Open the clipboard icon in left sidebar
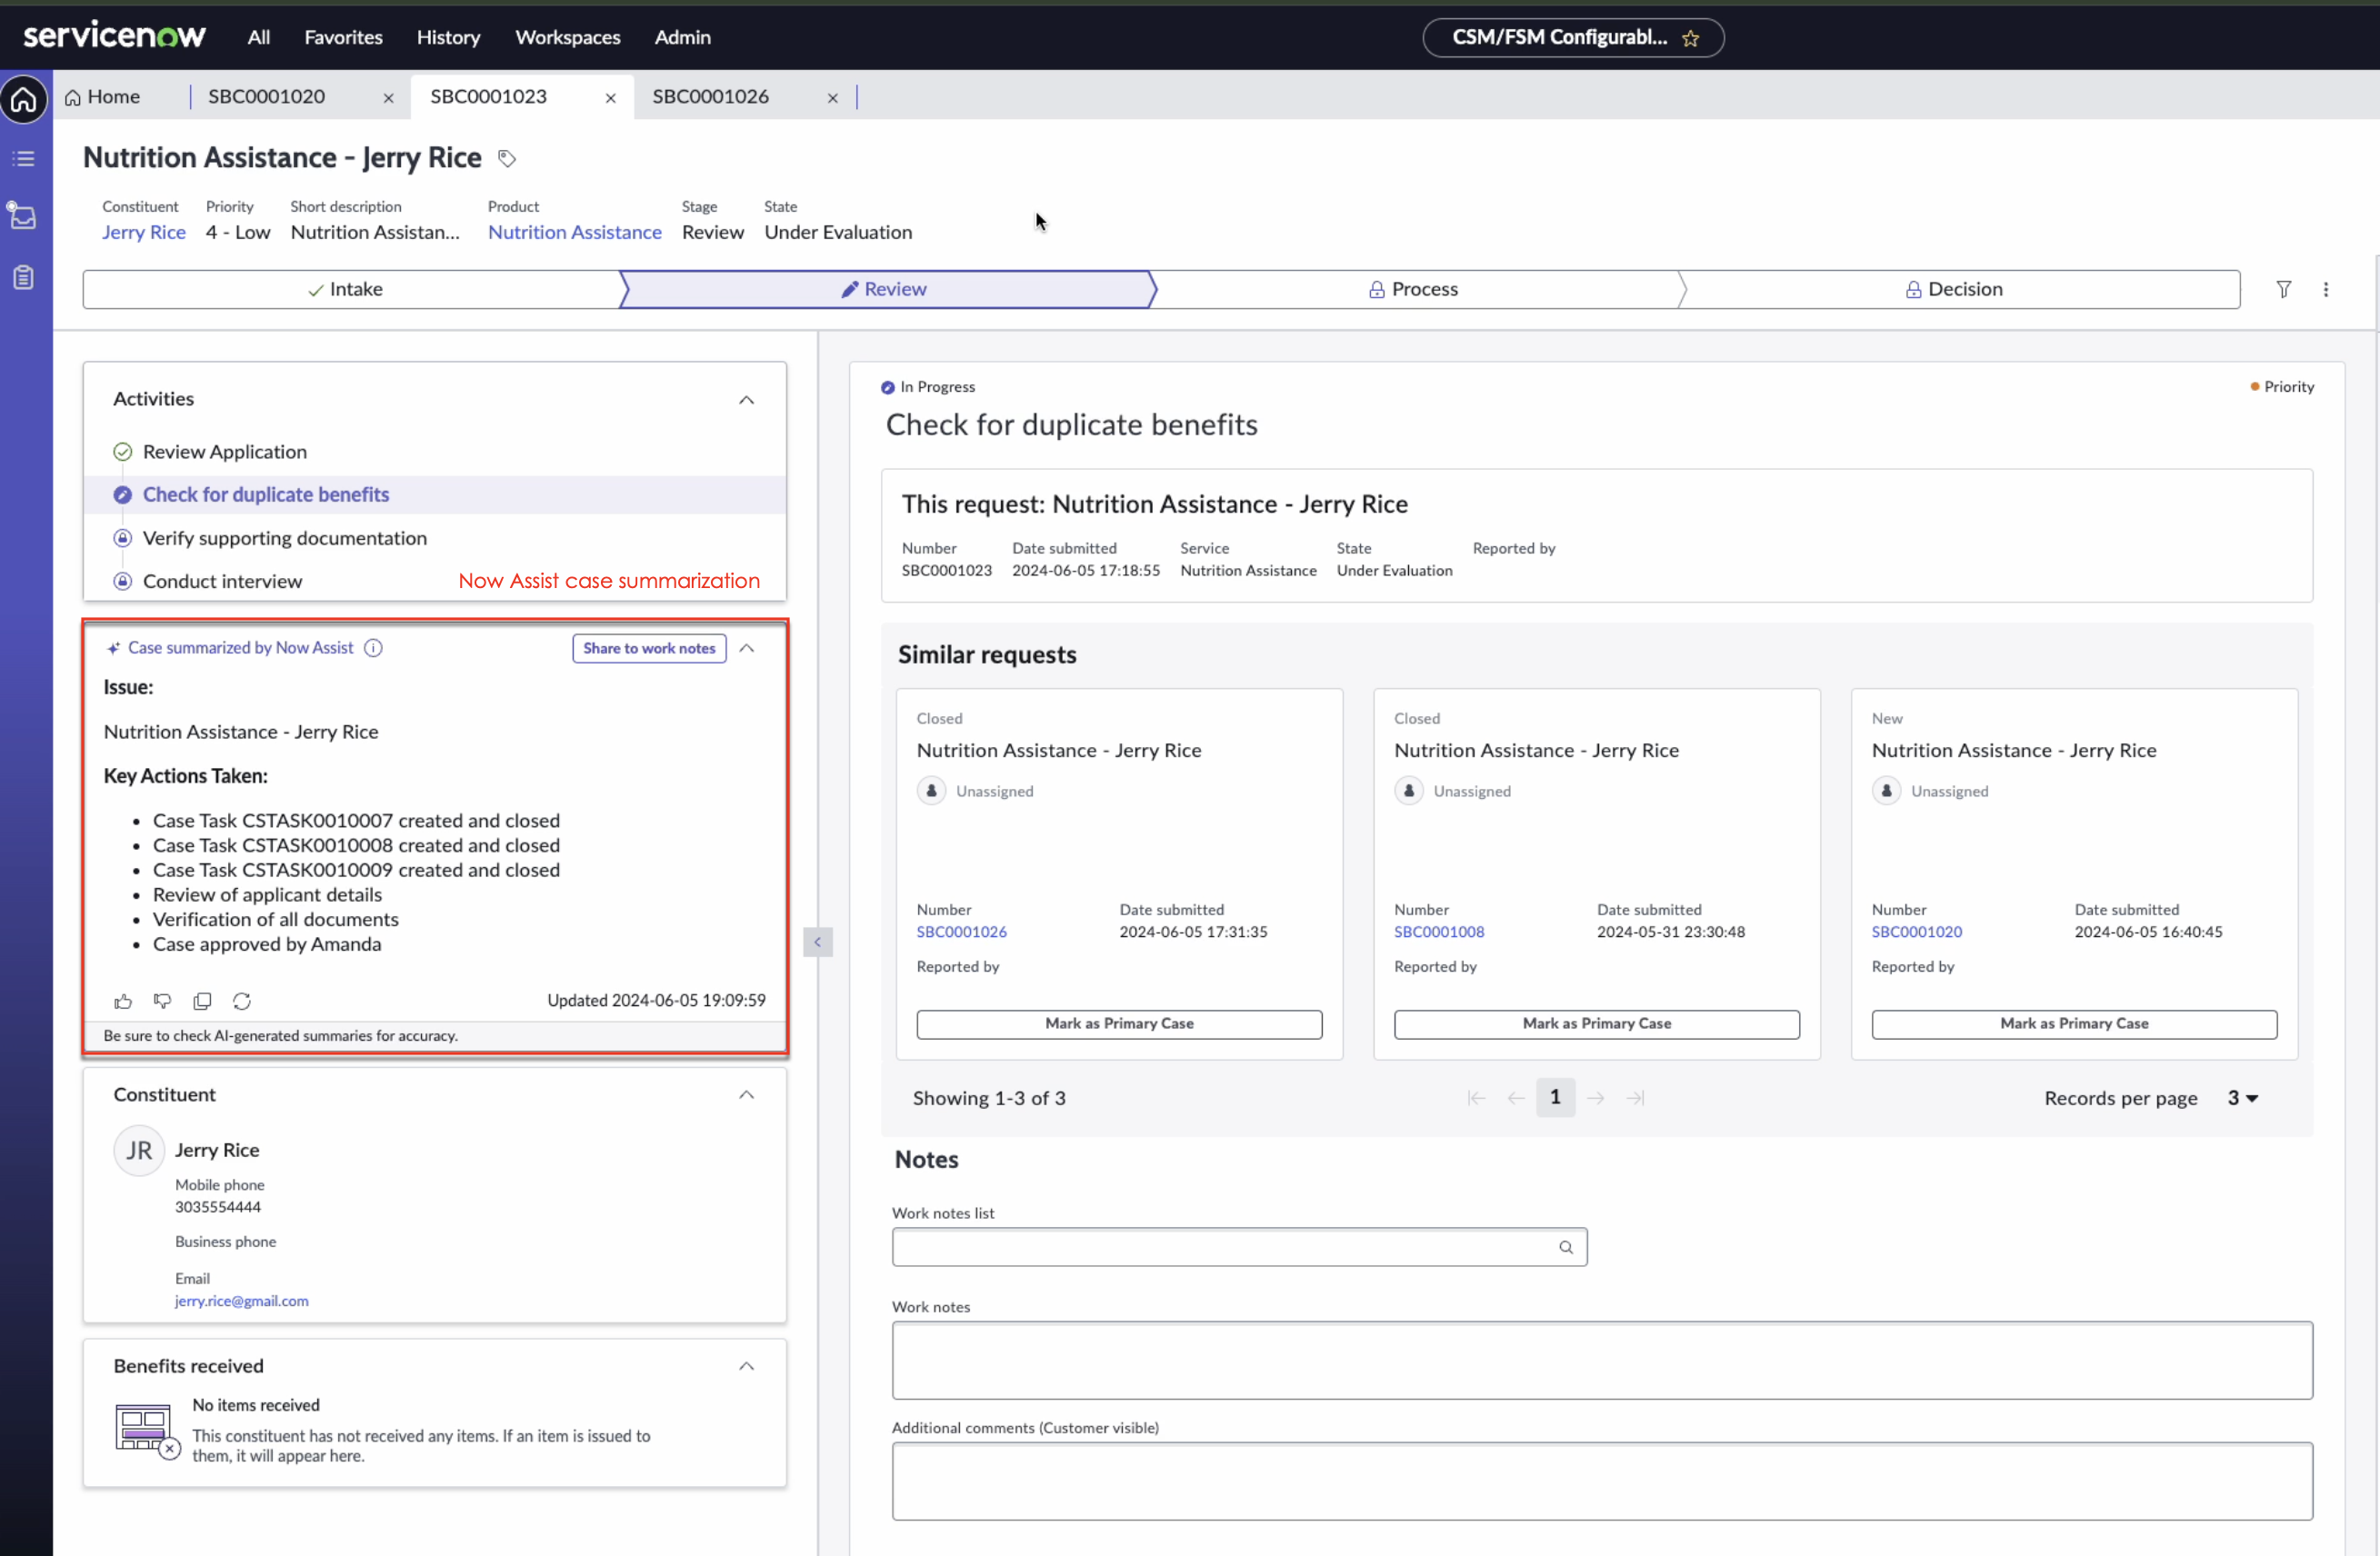Screen dimensions: 2380x1556 23,277
